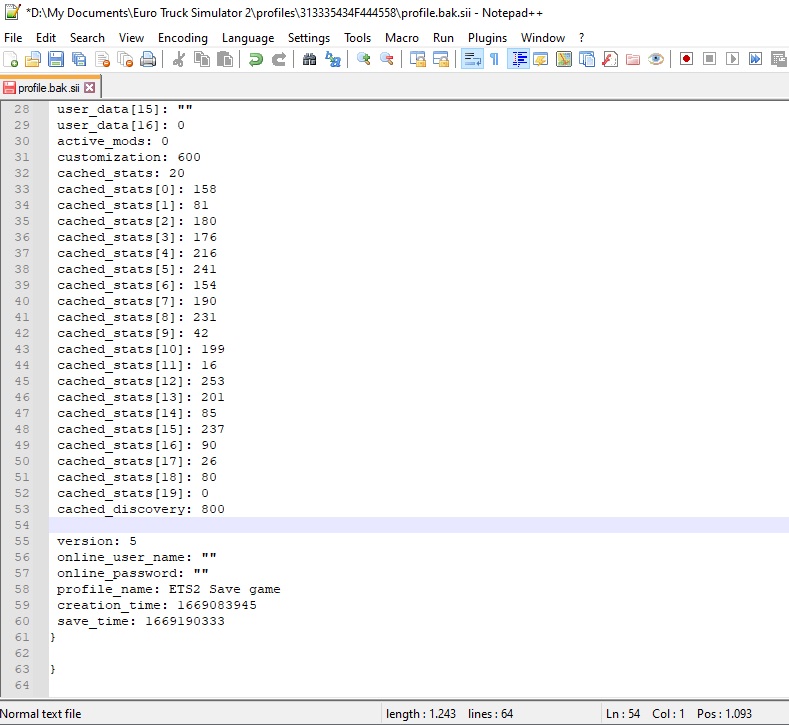Screen dimensions: 789x725
Task: Open the View menu
Action: (131, 38)
